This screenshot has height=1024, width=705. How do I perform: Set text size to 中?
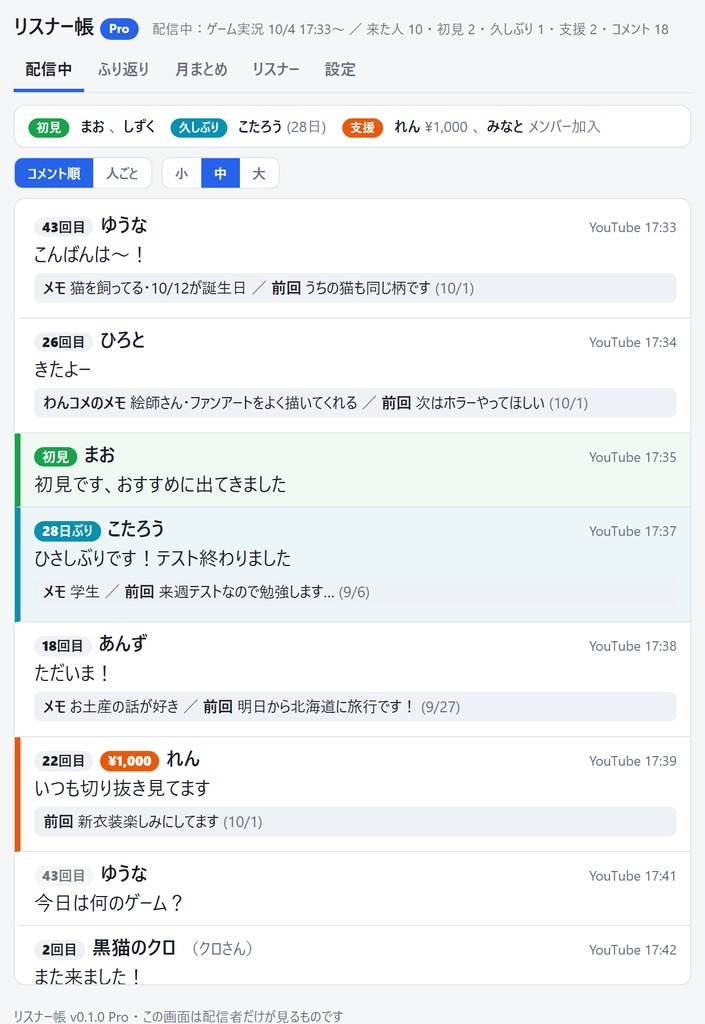(x=221, y=173)
